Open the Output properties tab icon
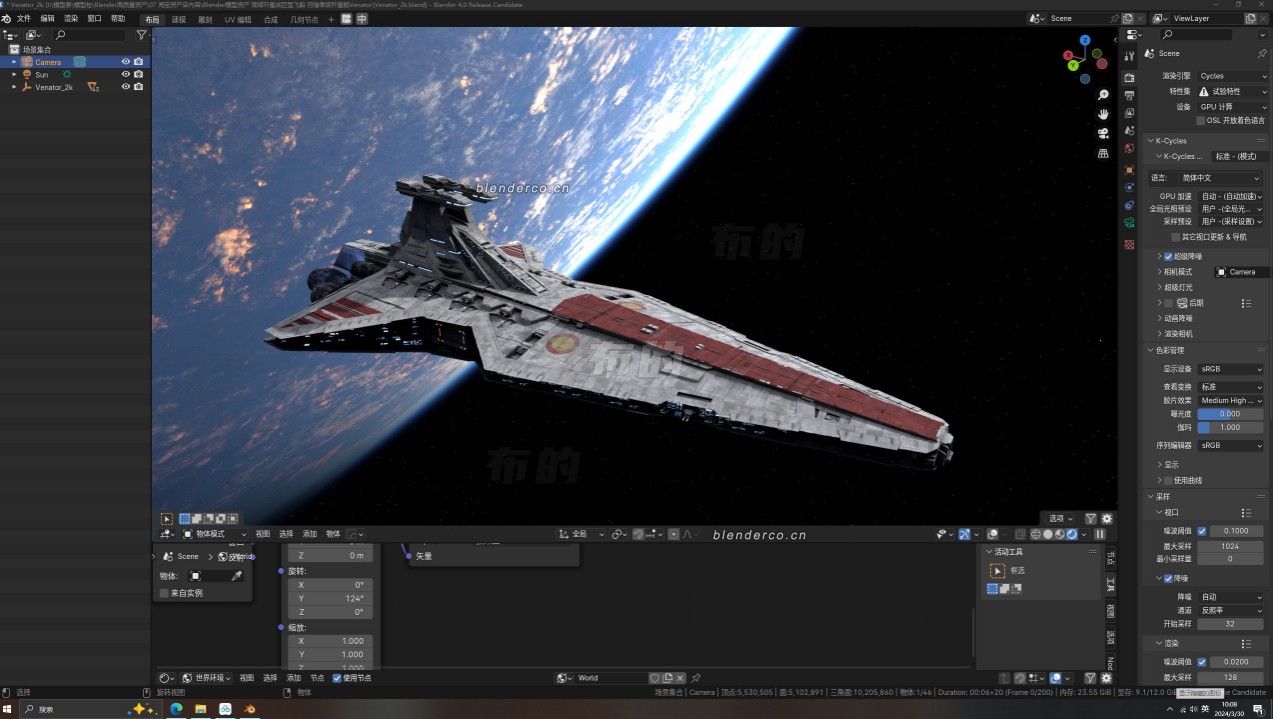 point(1129,95)
